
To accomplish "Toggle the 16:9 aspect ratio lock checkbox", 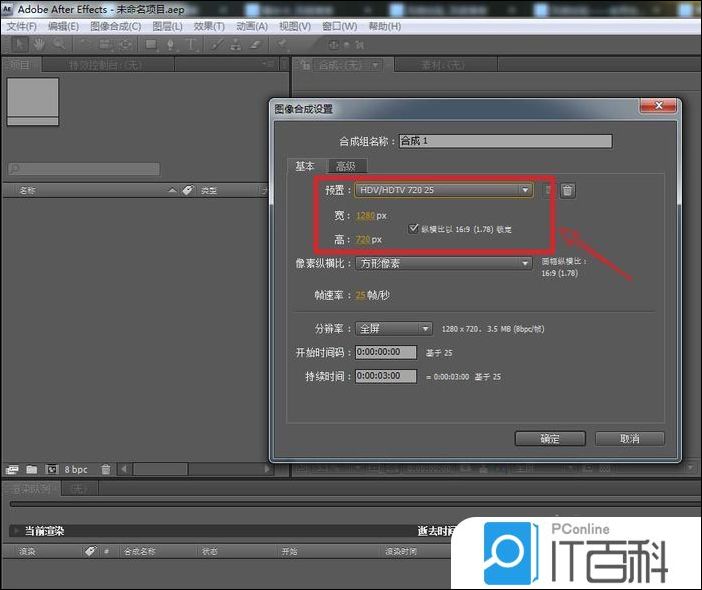I will point(414,228).
